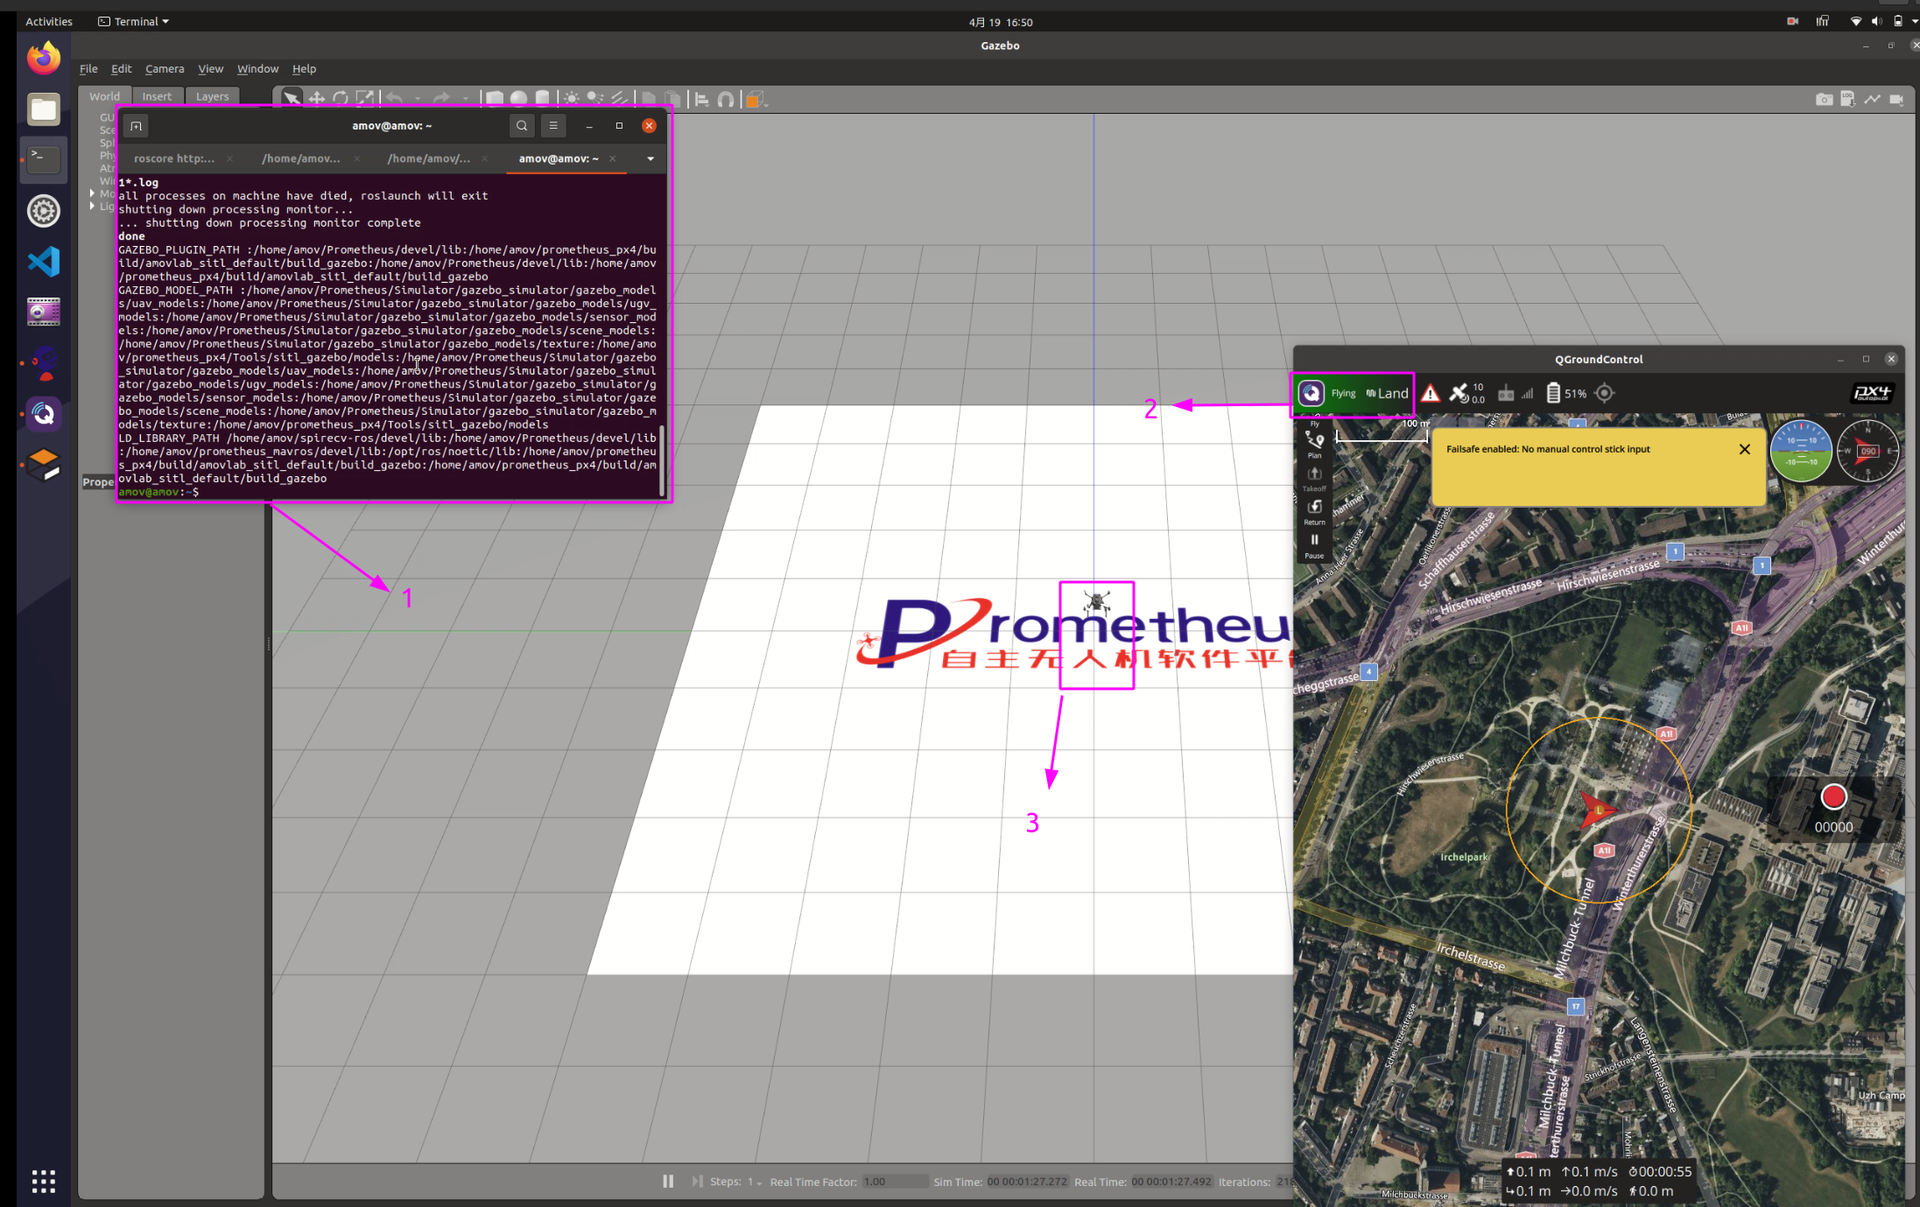Click Takeoff action in QGroundControl
Viewport: 1920px width, 1207px height.
click(x=1314, y=479)
